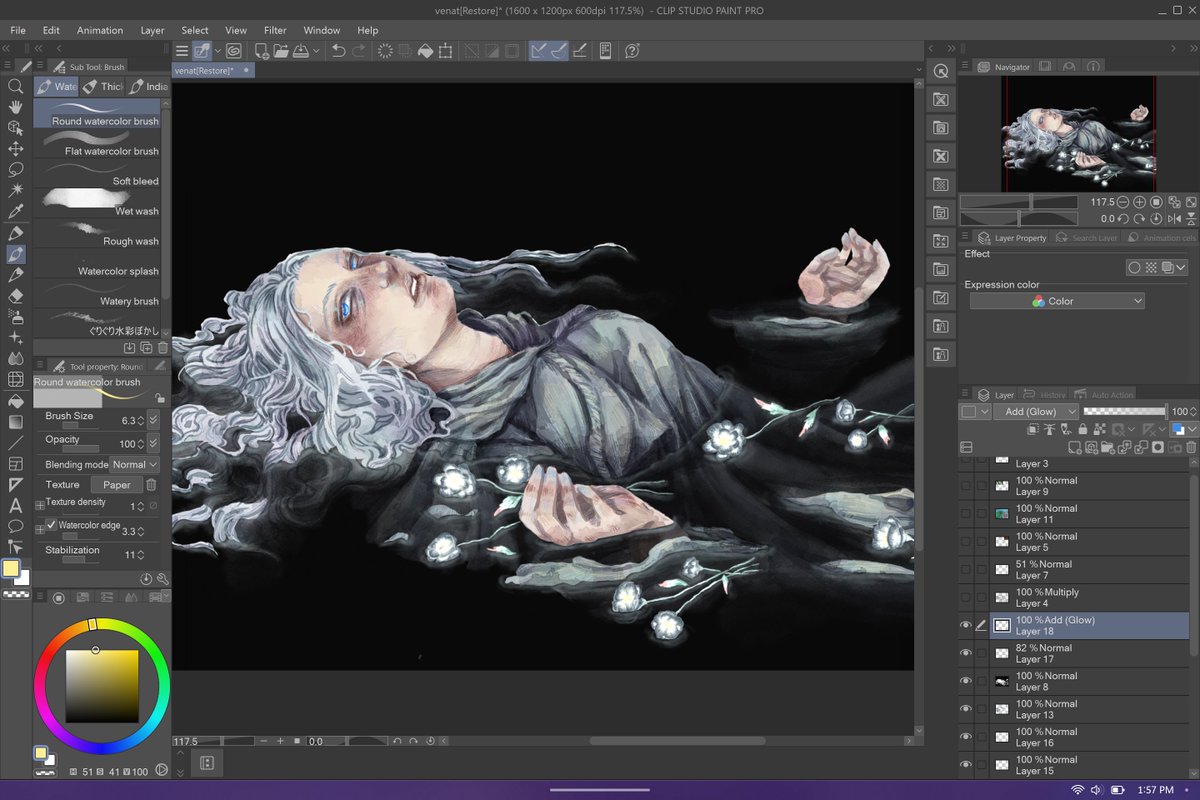Delete the current layer with trash icon

(1190, 448)
